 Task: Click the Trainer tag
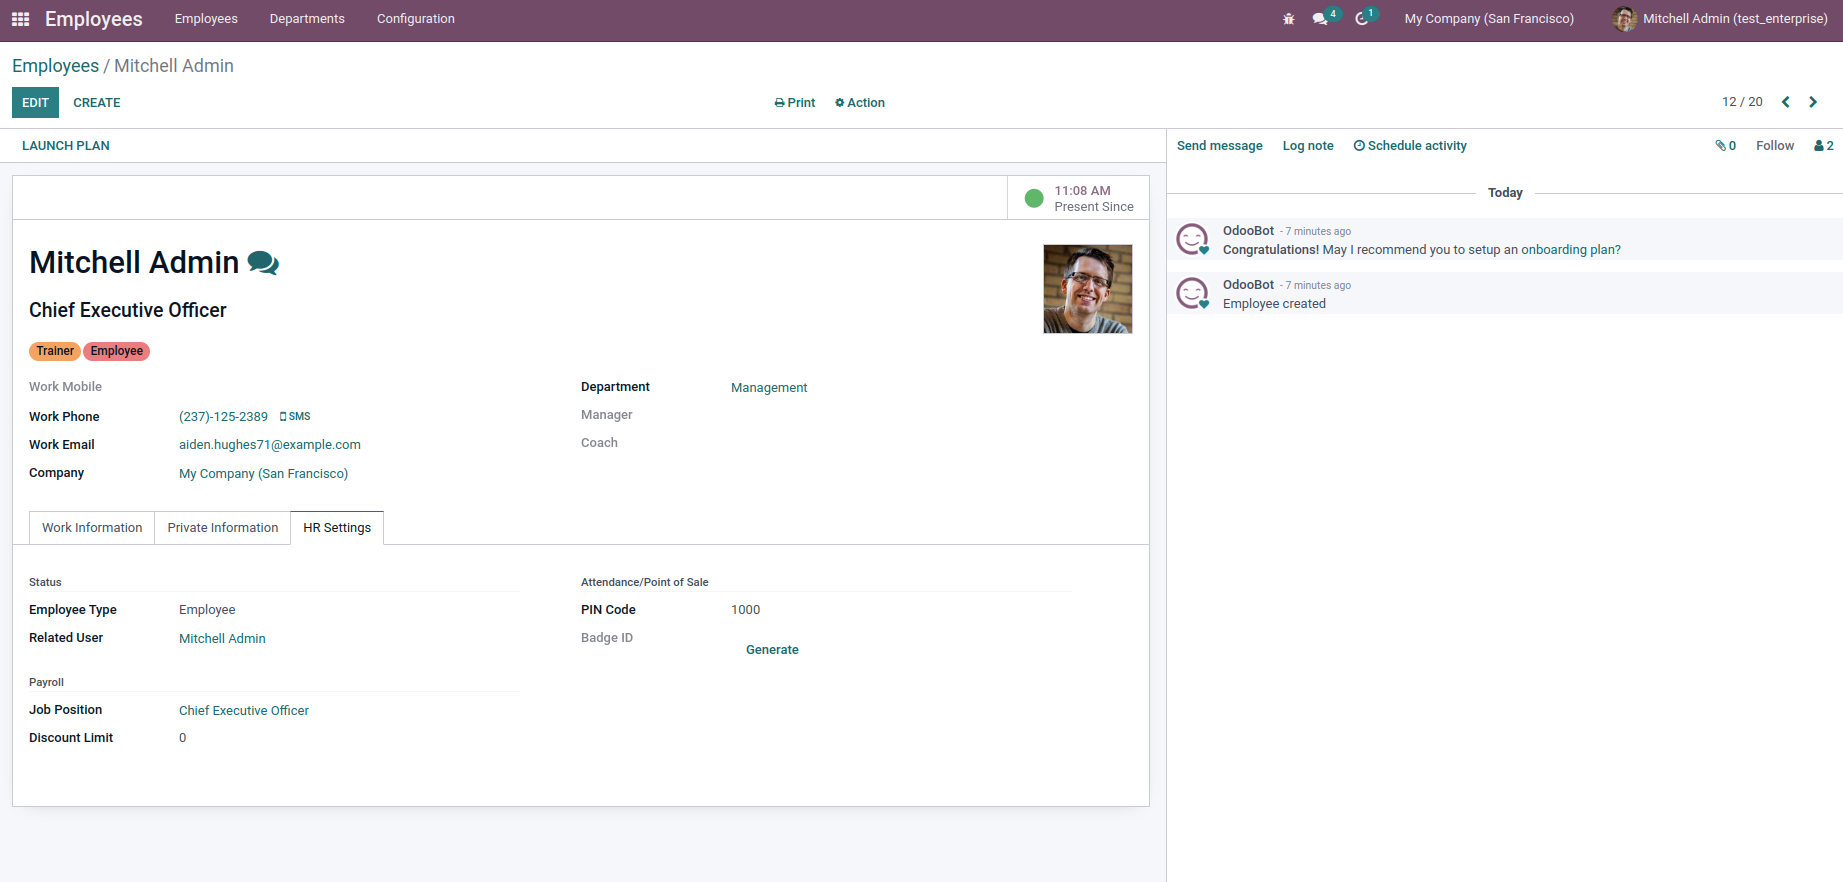pos(55,351)
